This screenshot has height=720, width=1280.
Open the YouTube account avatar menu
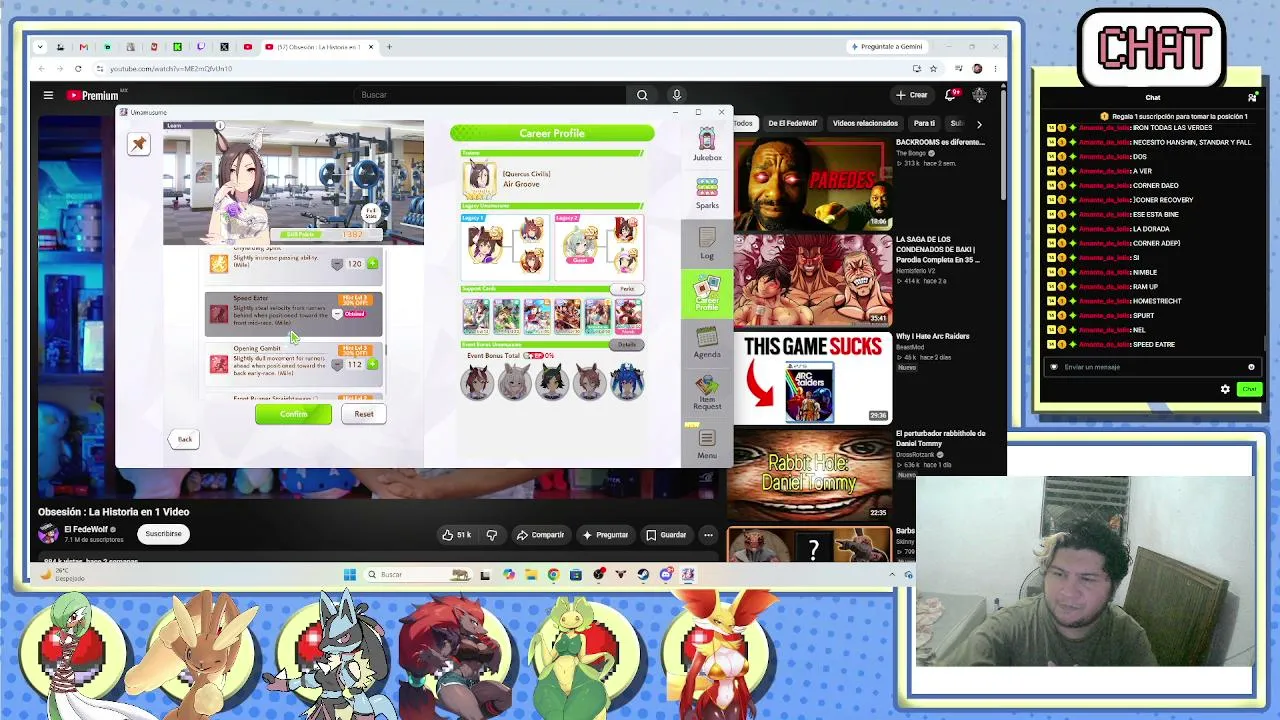[980, 95]
